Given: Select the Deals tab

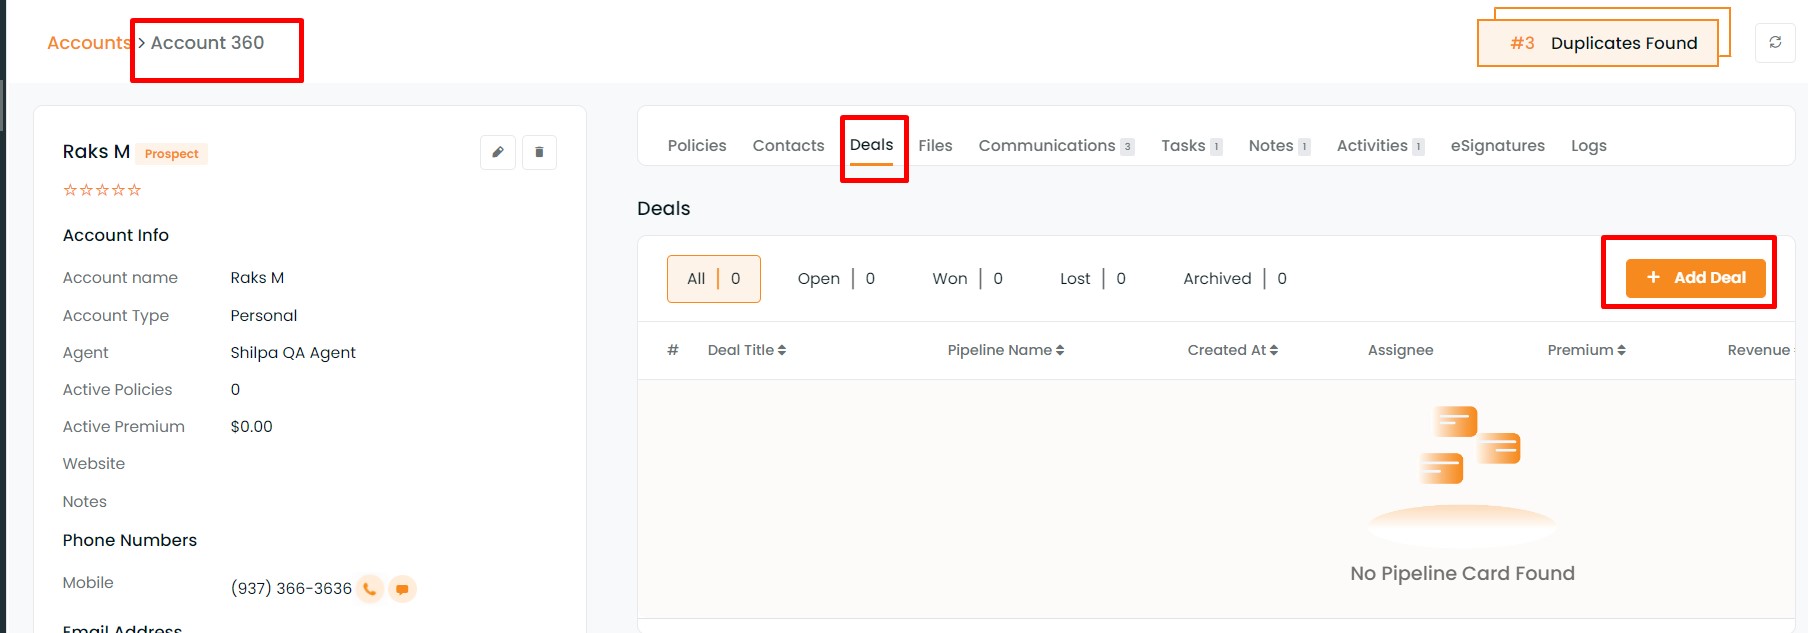Looking at the screenshot, I should [872, 146].
